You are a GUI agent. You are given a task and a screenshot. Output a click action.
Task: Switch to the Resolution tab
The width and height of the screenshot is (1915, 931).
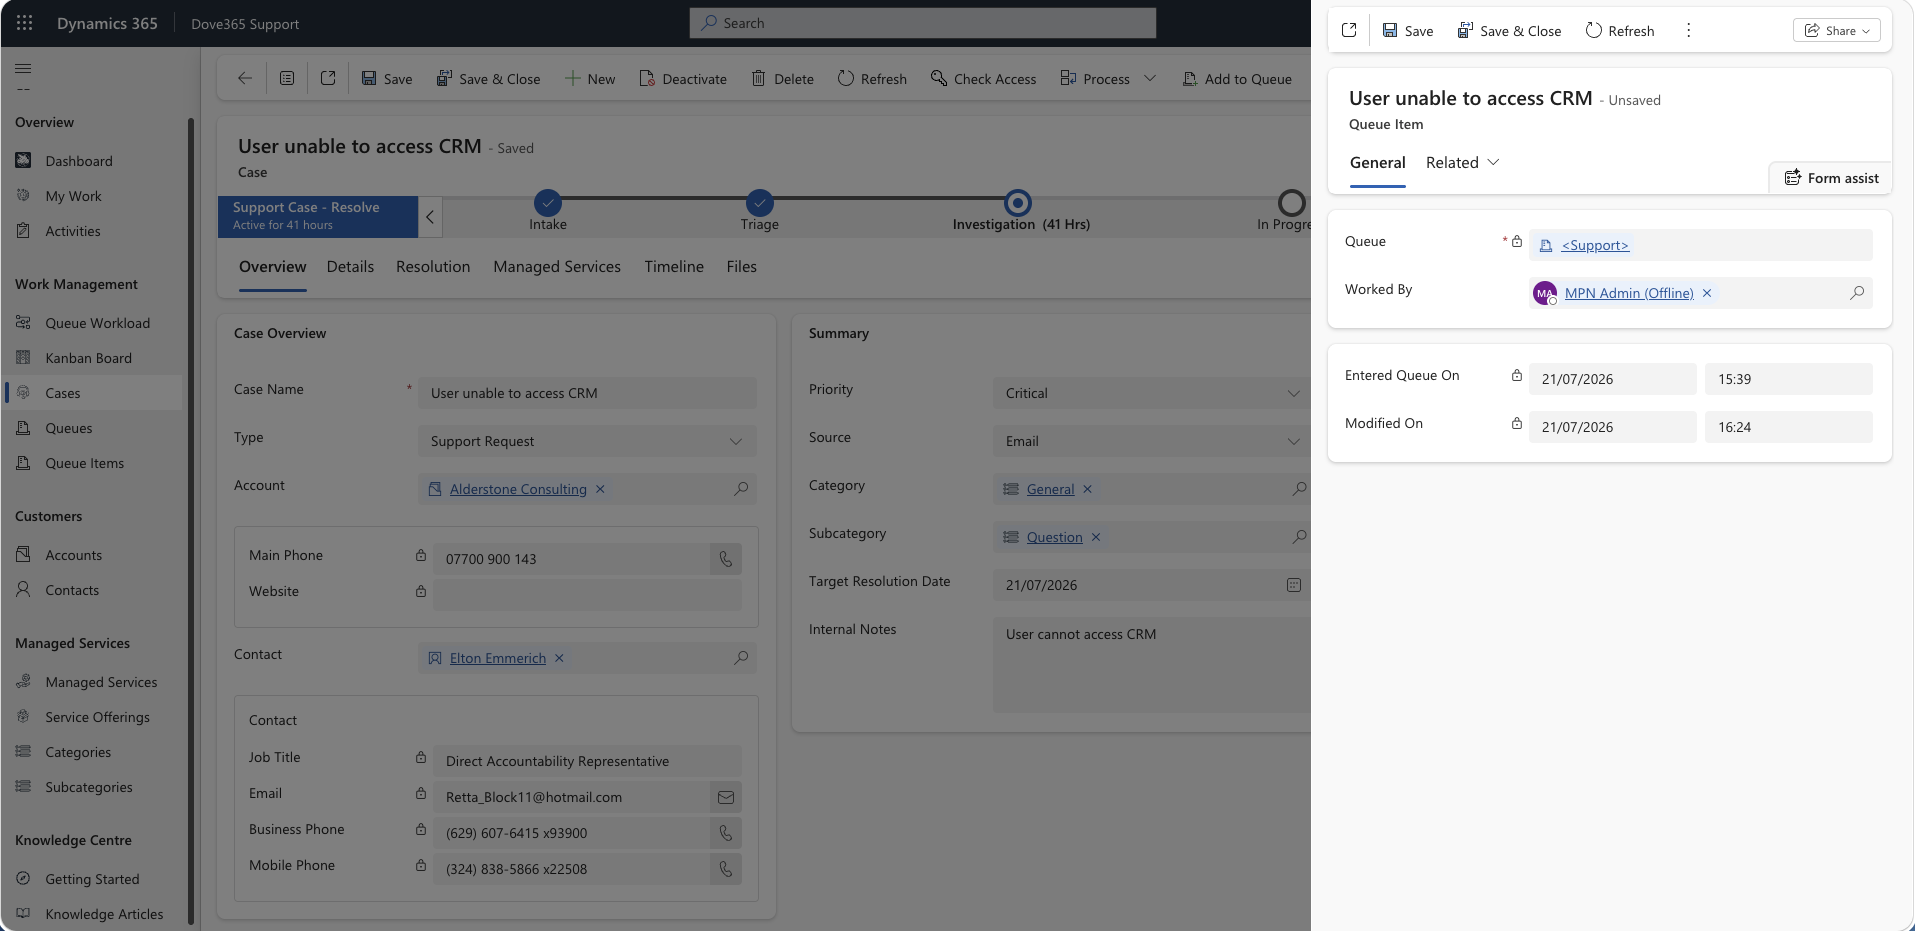[x=433, y=267]
